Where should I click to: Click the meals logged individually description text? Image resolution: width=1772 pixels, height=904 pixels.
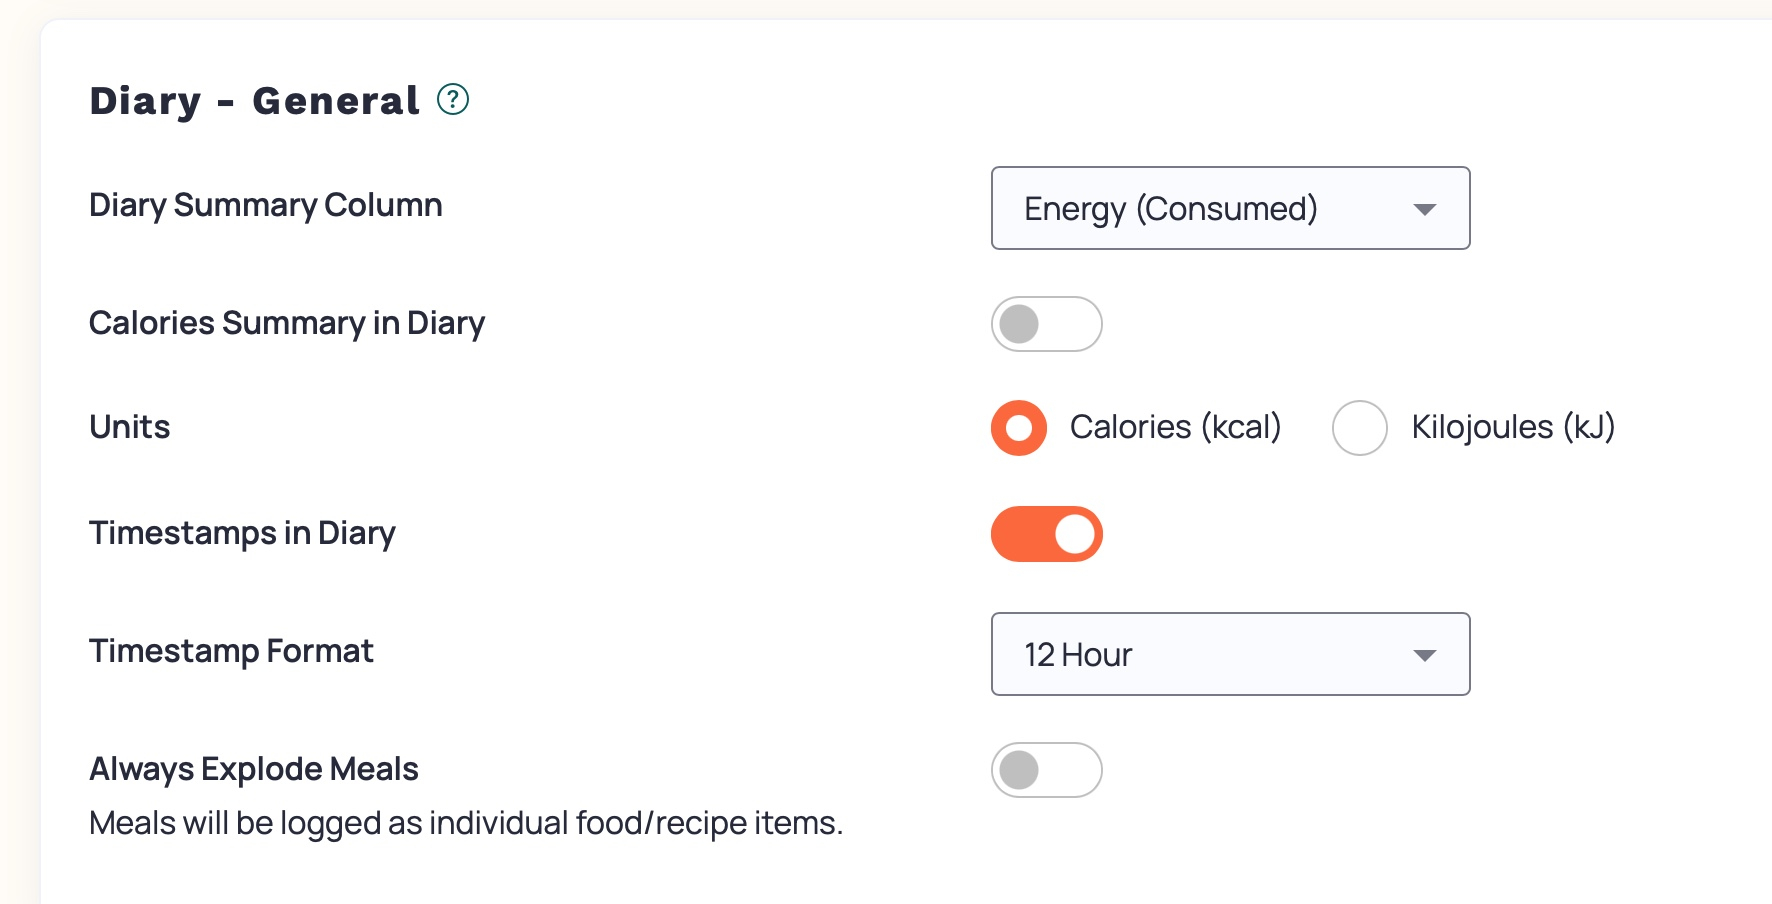pos(466,823)
